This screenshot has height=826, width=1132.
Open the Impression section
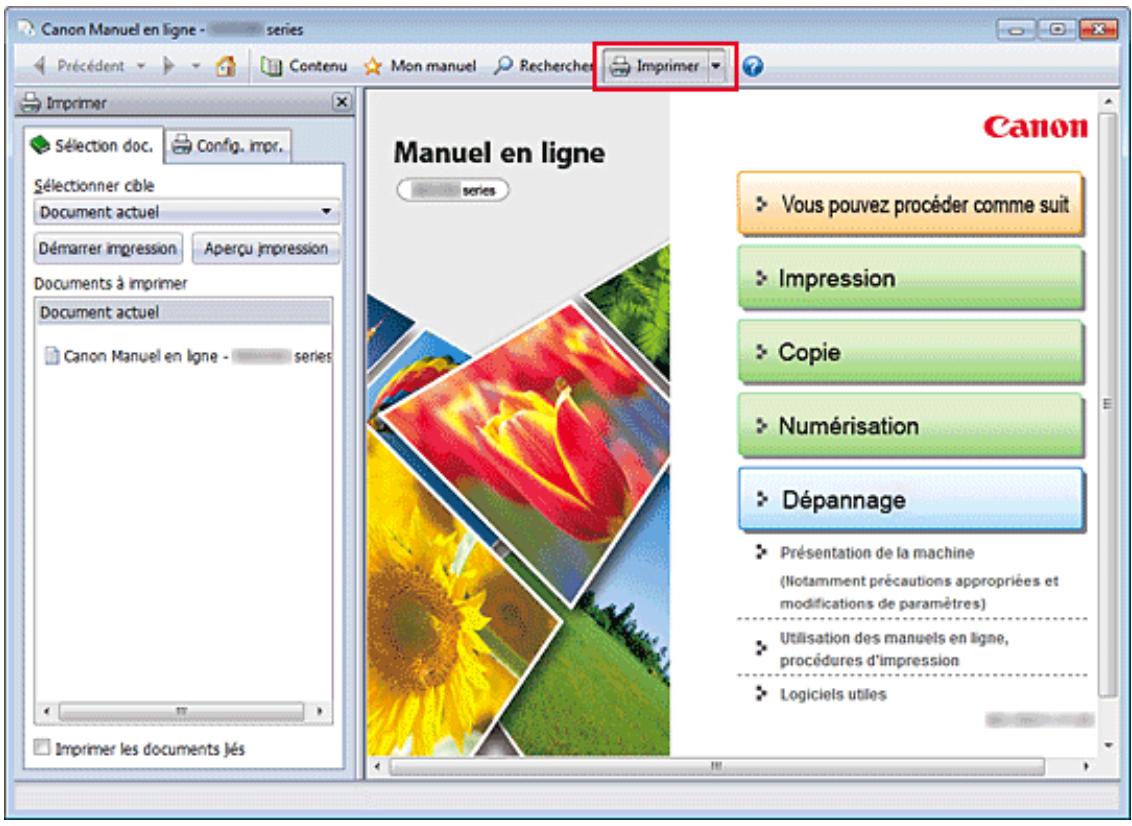(910, 279)
